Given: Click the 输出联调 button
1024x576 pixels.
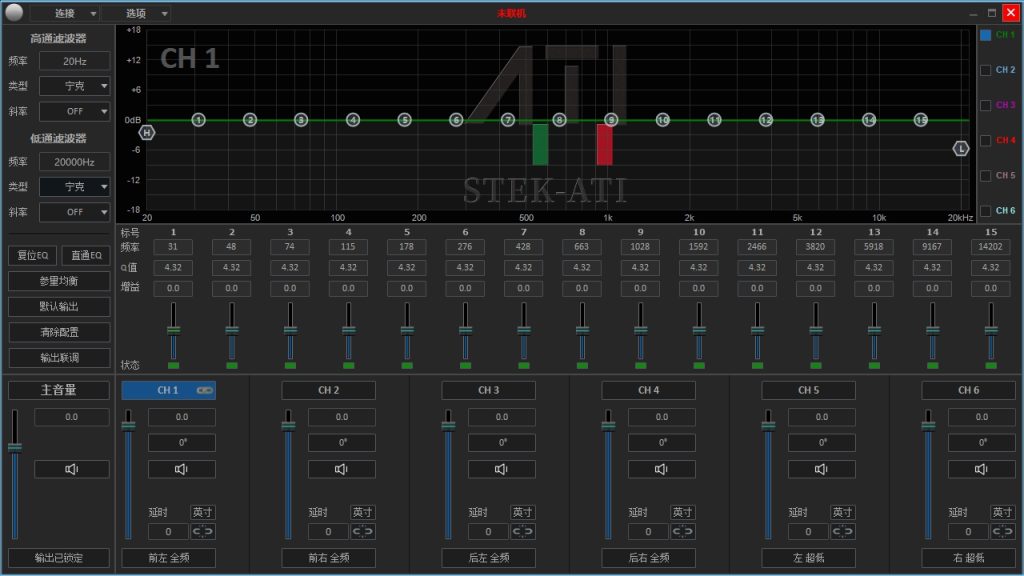Looking at the screenshot, I should [x=59, y=358].
